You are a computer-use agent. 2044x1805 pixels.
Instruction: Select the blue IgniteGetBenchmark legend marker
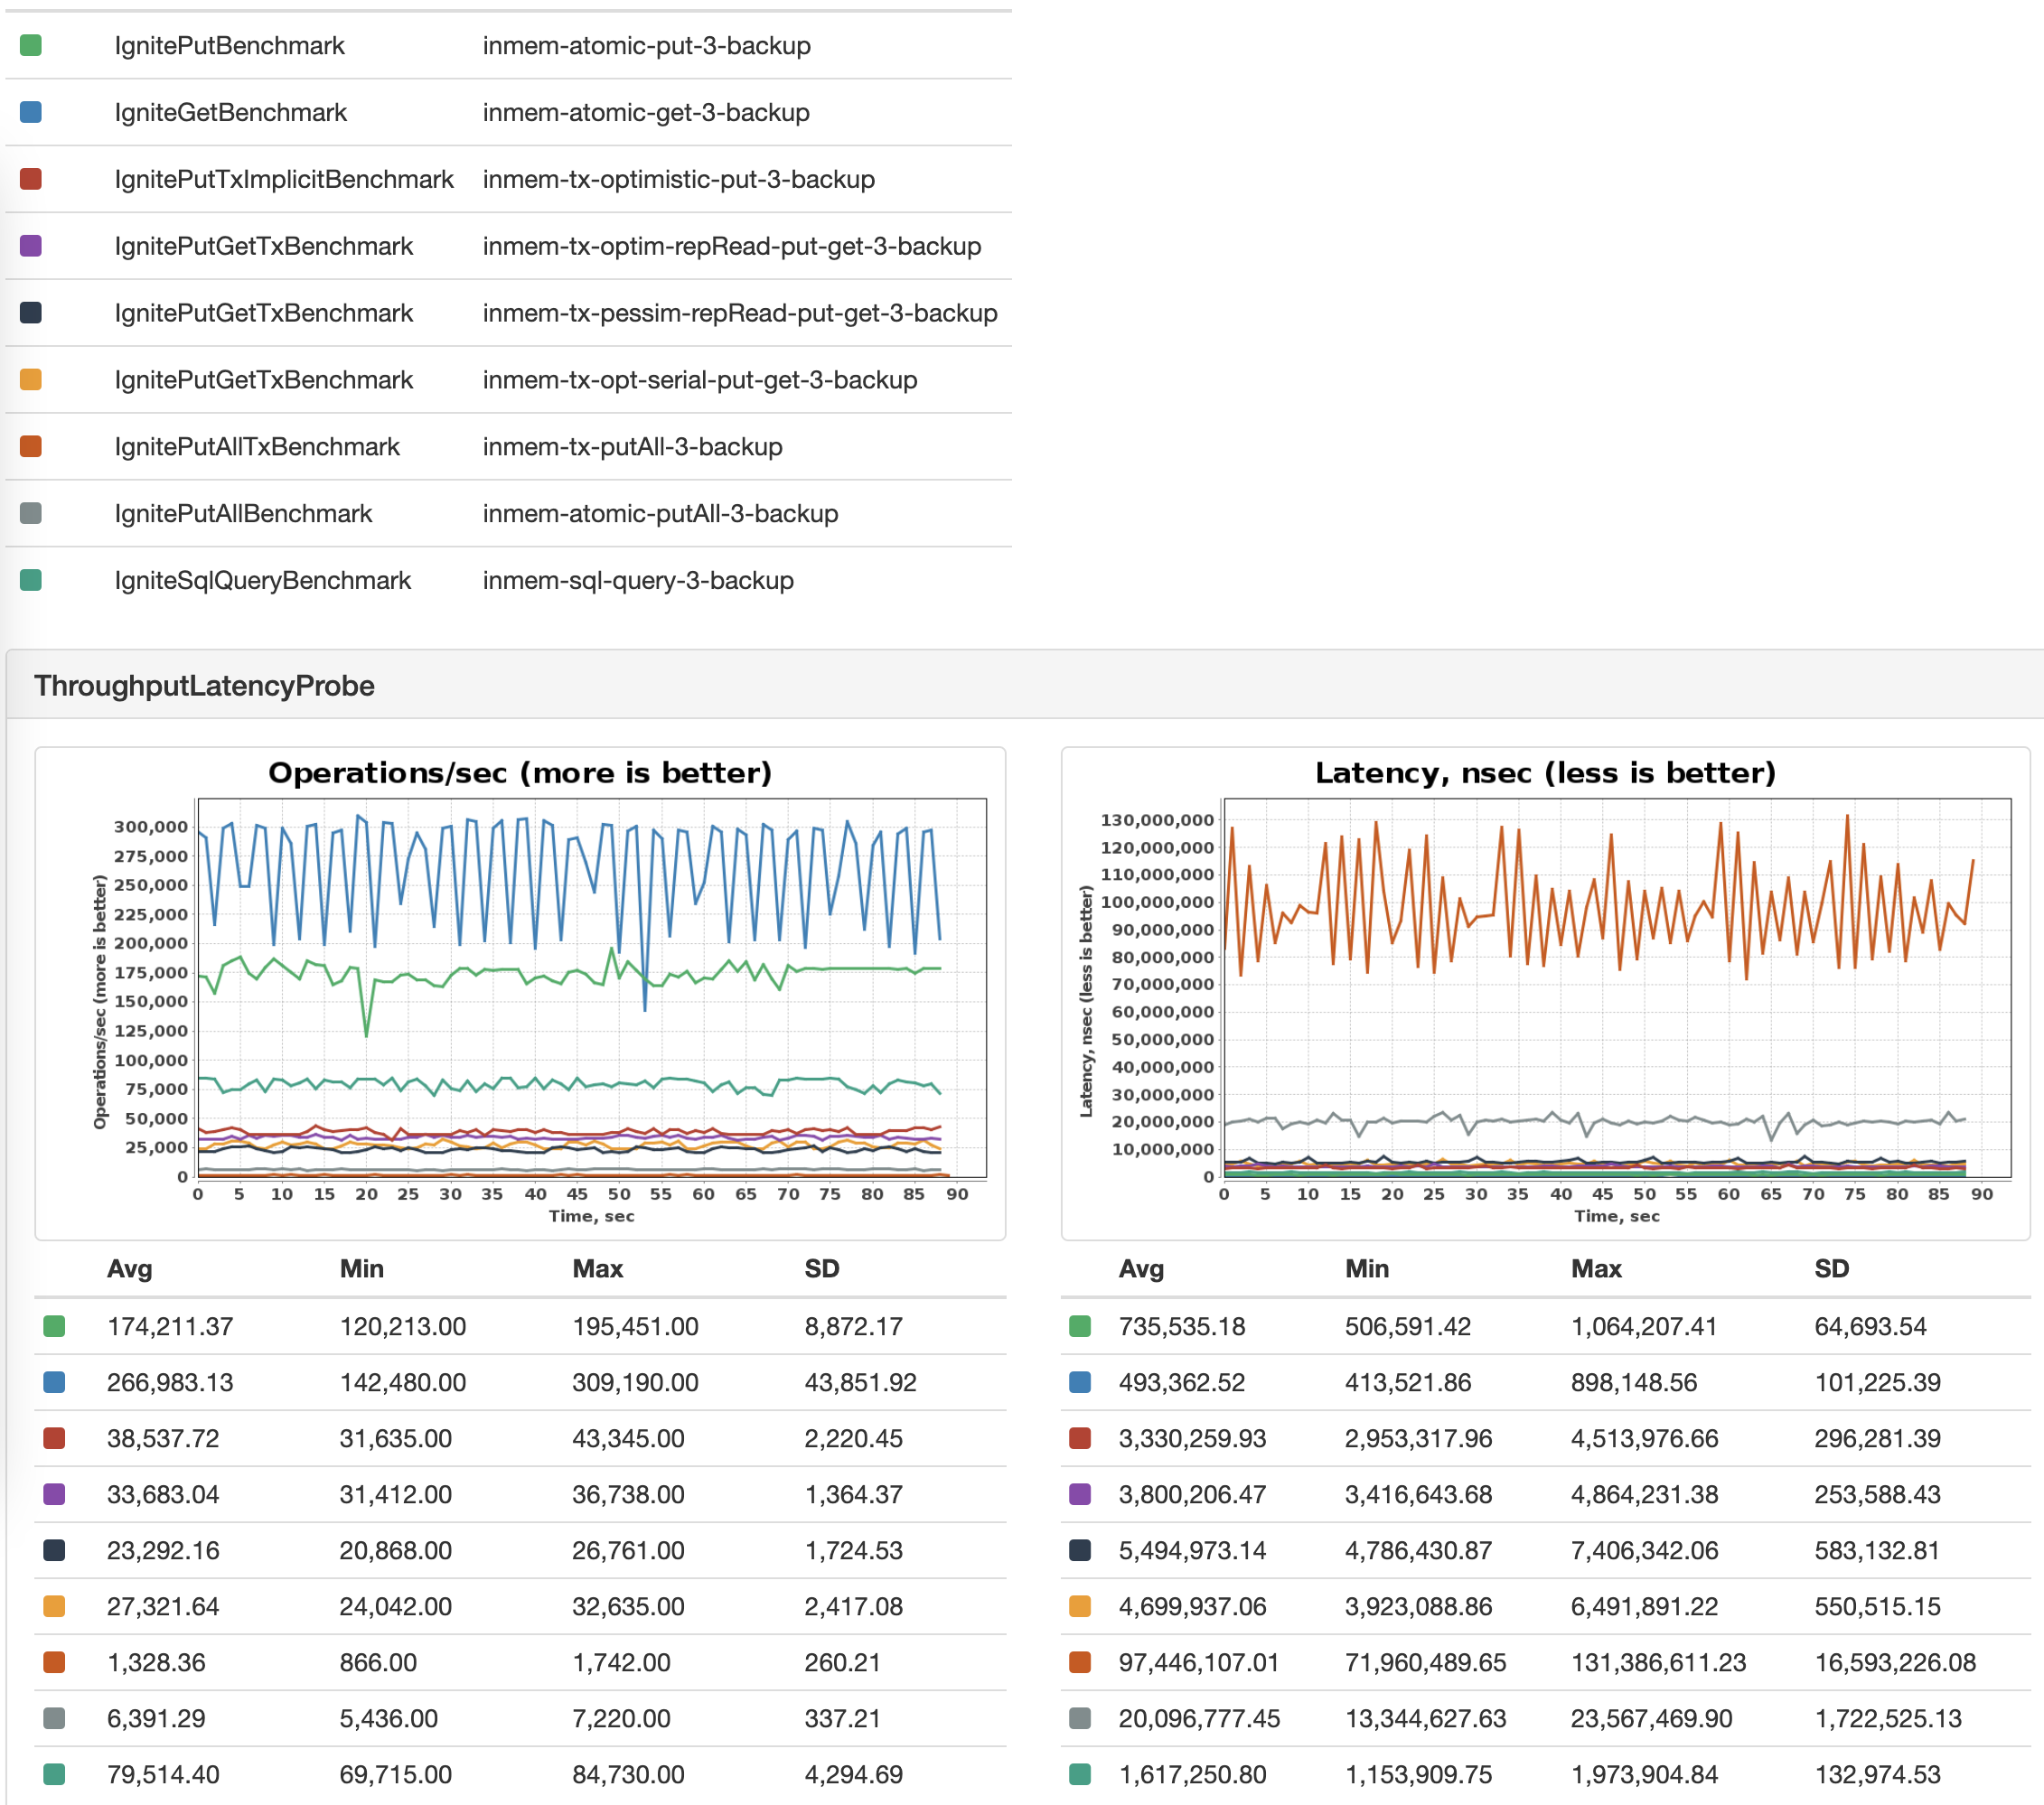32,112
